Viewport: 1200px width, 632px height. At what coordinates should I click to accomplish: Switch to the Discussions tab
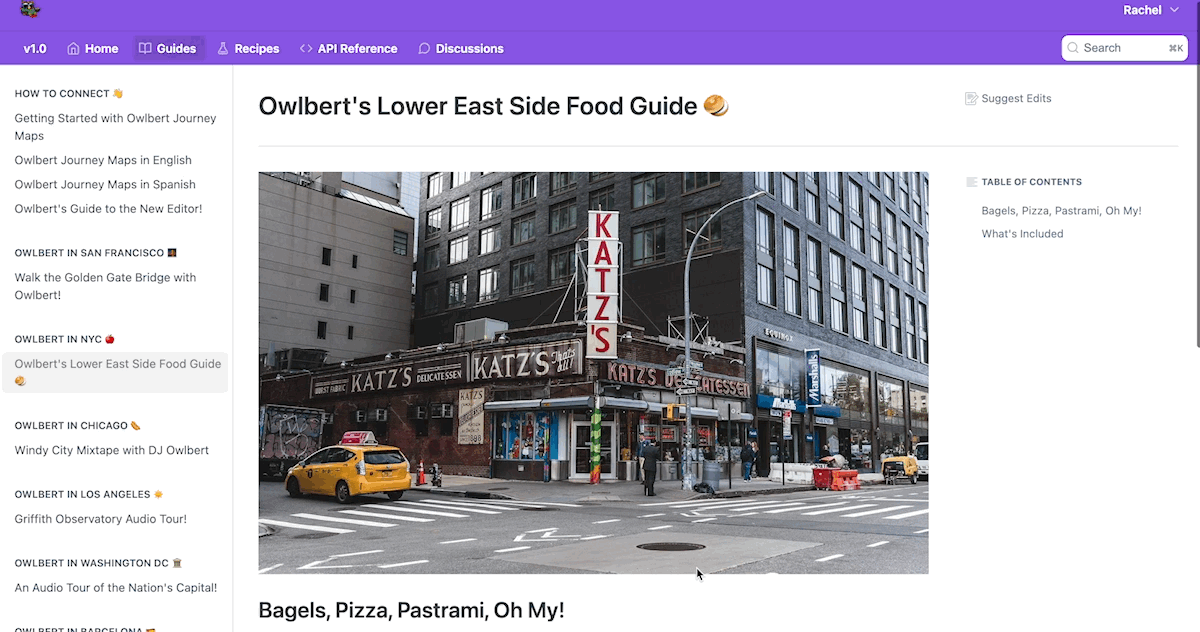[x=461, y=48]
